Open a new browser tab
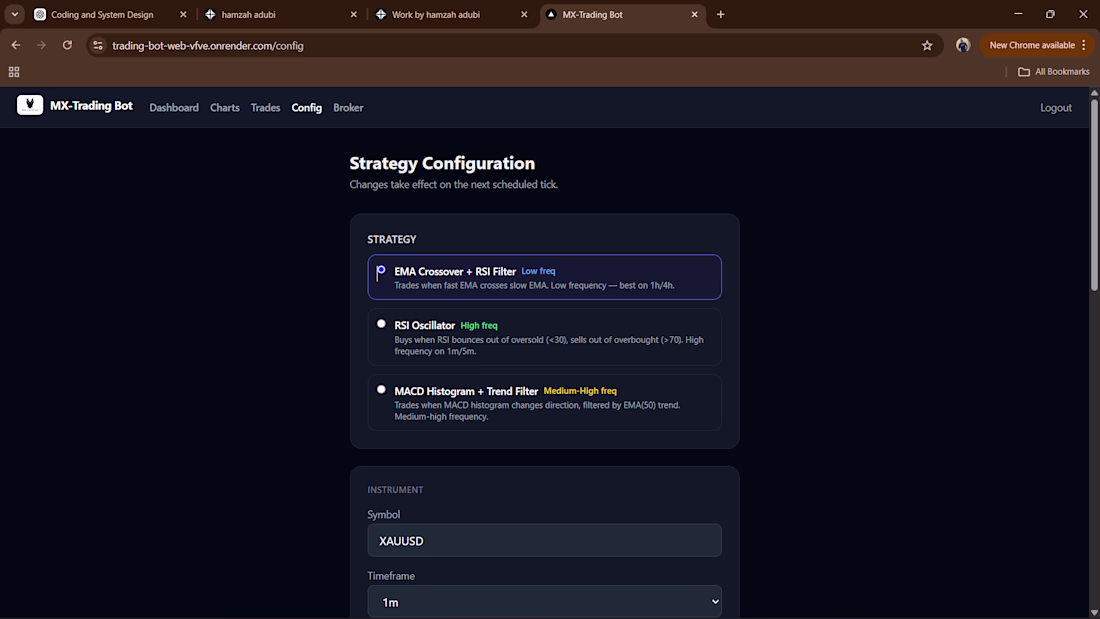This screenshot has width=1100, height=619. (x=720, y=14)
